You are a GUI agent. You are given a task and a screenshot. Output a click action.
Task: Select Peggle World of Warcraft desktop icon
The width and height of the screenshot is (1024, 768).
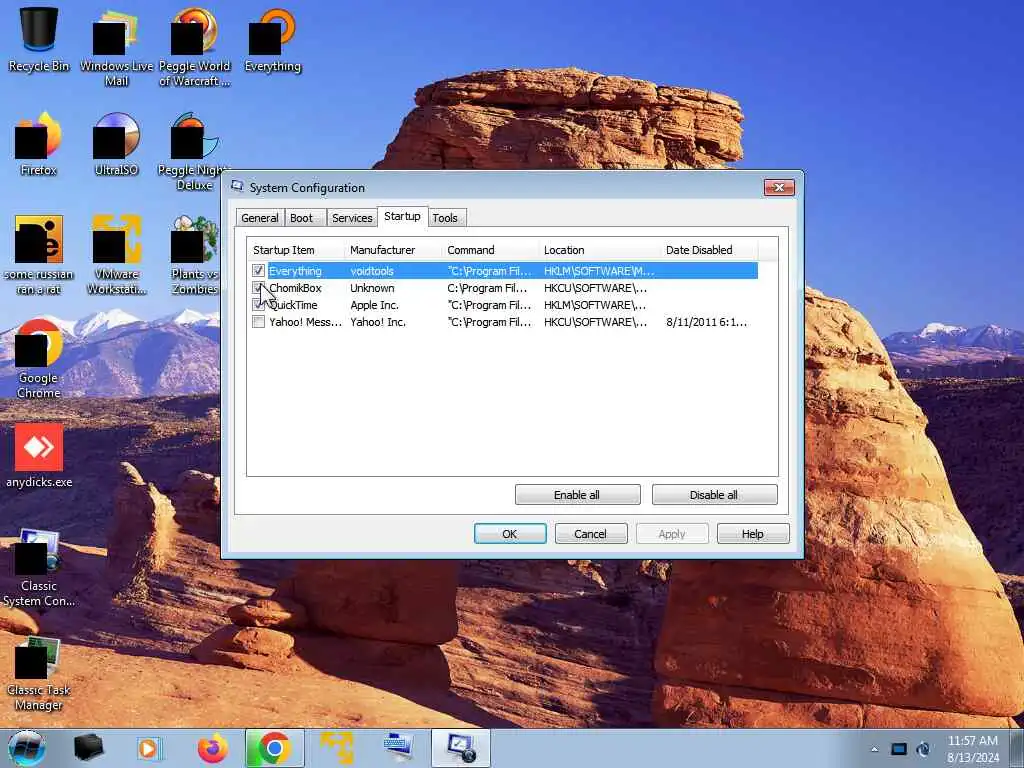coord(195,46)
